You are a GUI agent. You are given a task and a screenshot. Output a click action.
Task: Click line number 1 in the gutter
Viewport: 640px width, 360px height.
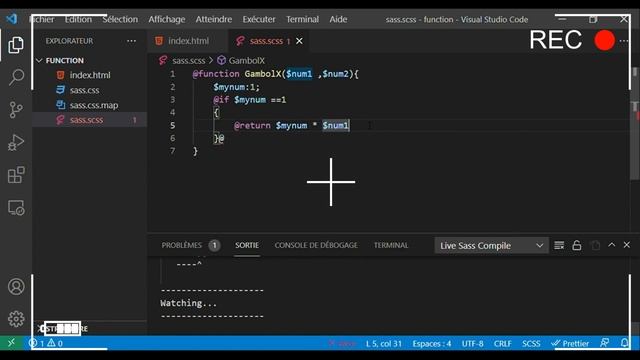(172, 74)
